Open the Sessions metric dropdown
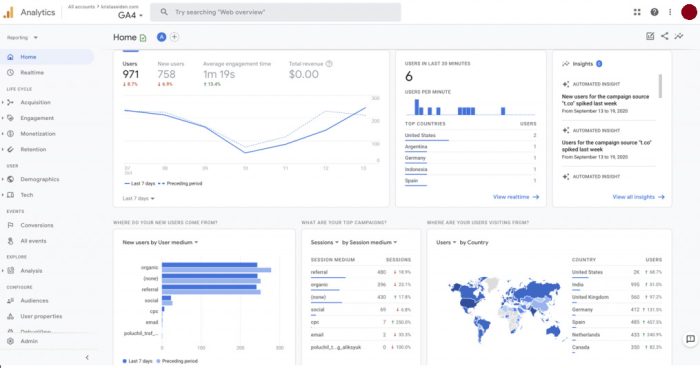The height and width of the screenshot is (368, 700). pyautogui.click(x=325, y=243)
